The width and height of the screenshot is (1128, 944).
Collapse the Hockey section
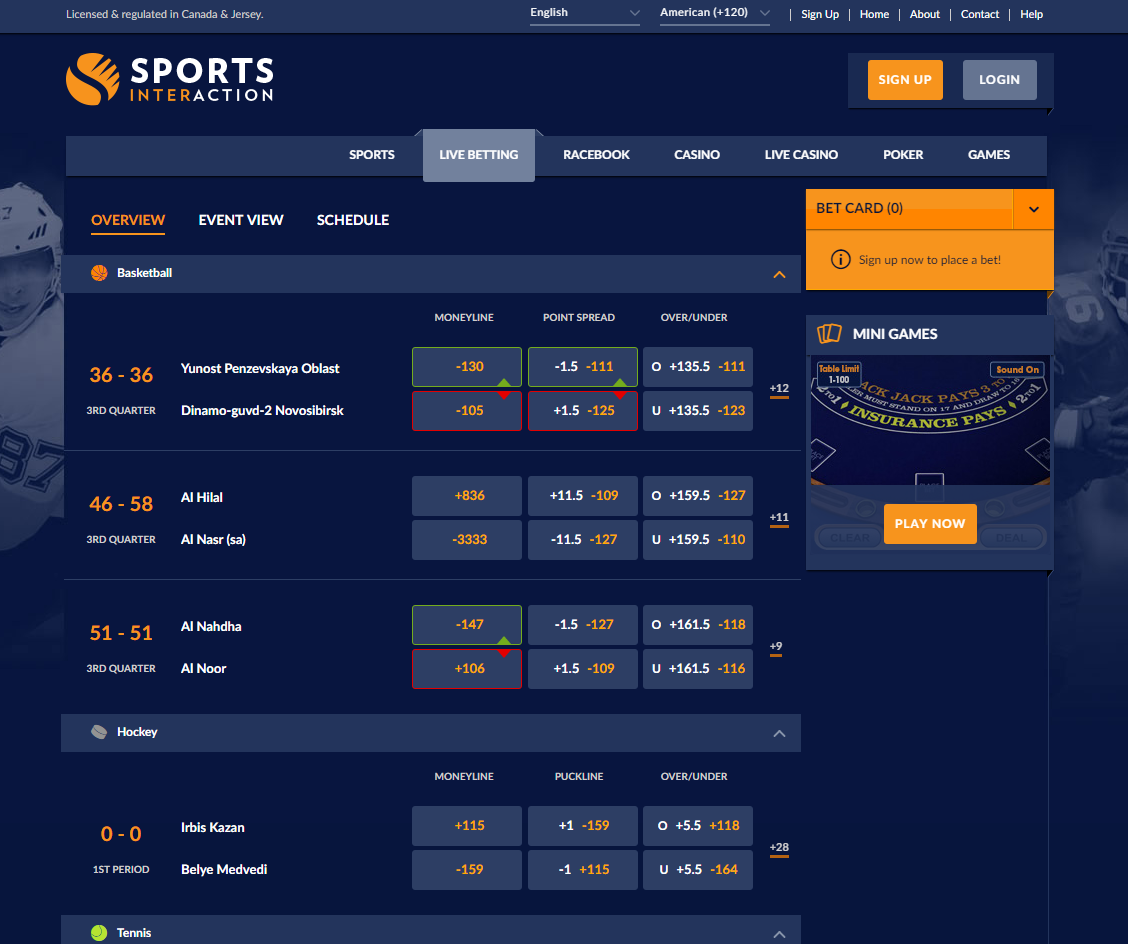click(x=779, y=732)
